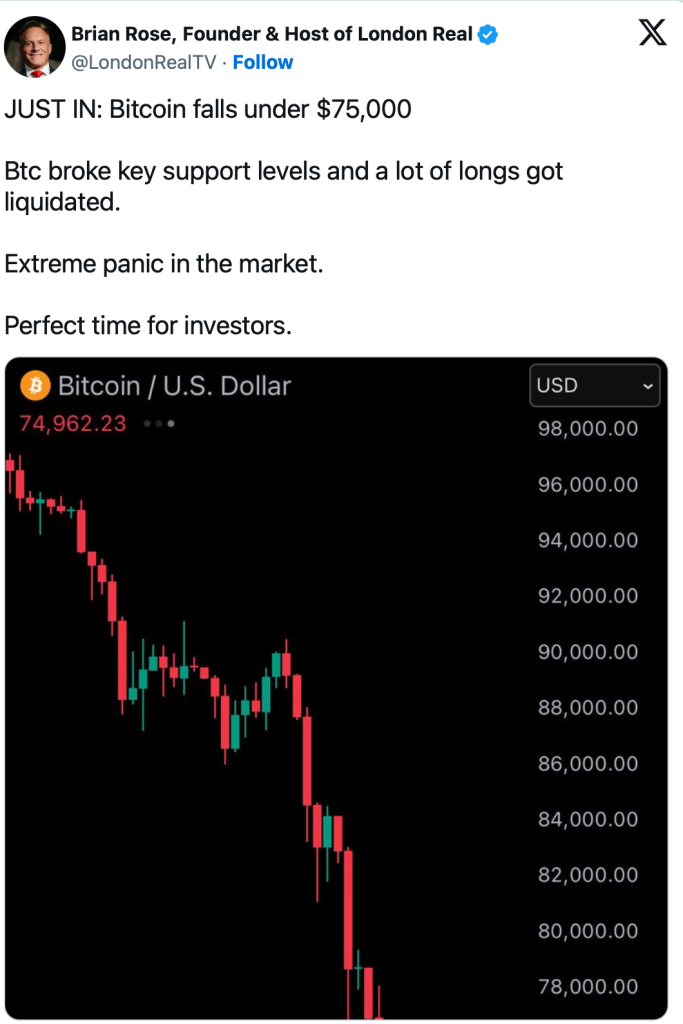Click the "JUST IN: Bitcoin falls" headline text
The width and height of the screenshot is (683, 1024).
(x=208, y=109)
